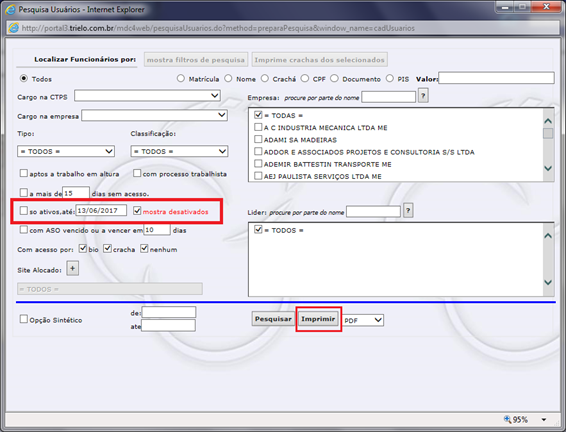Select the Crachá radio button
566x432 pixels.
[265, 78]
